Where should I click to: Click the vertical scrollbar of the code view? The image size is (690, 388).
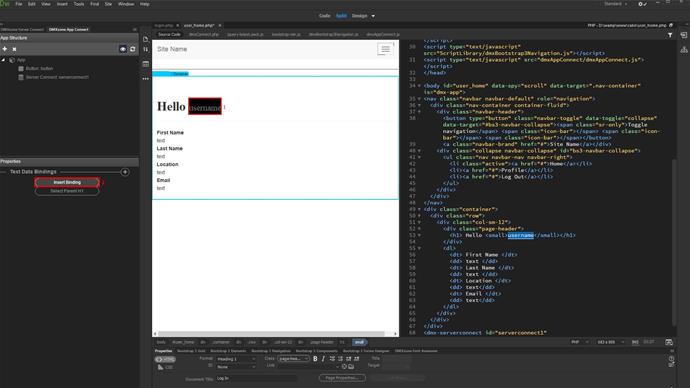tap(674, 241)
